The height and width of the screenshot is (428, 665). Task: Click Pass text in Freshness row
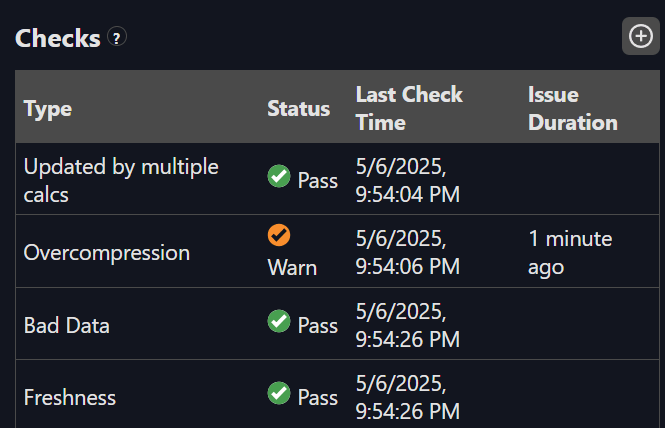tap(318, 397)
